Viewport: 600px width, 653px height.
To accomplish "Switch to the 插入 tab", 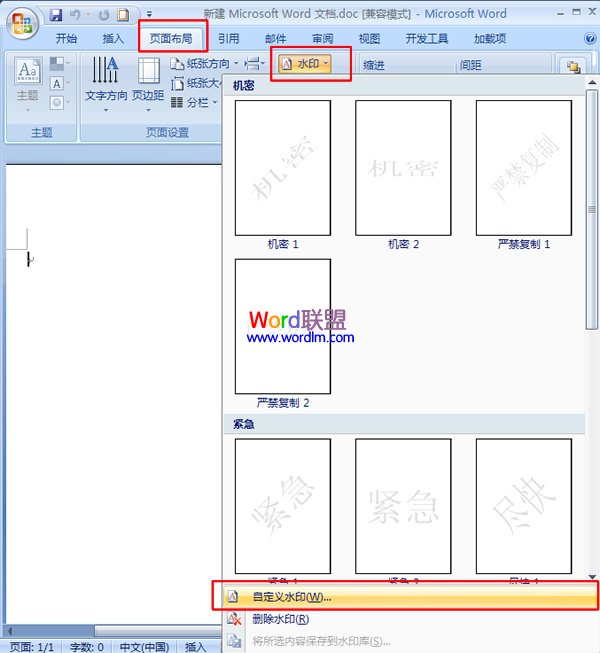I will click(x=113, y=39).
